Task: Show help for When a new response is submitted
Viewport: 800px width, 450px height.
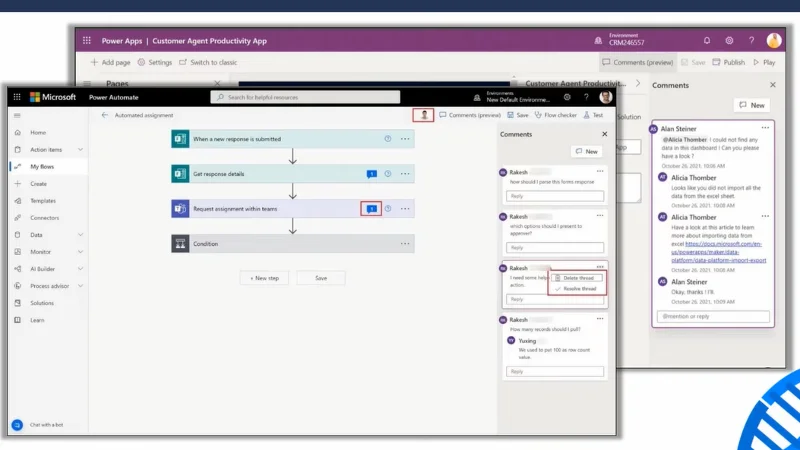Action: point(388,139)
